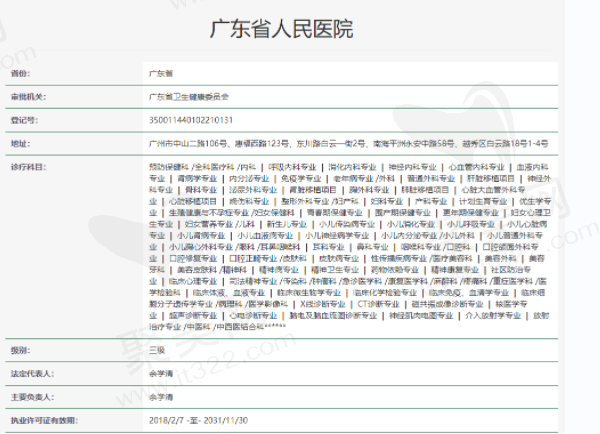Click the 青春期保健专业 entry
Viewport: 600px width, 434px height.
point(334,213)
